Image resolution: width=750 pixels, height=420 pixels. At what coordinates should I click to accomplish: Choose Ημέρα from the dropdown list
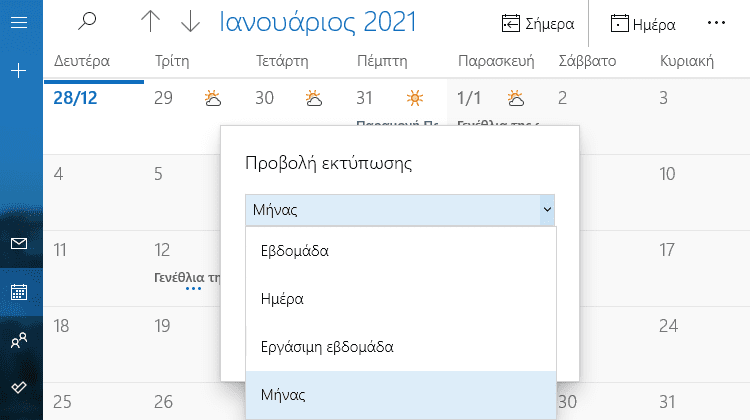(x=401, y=299)
